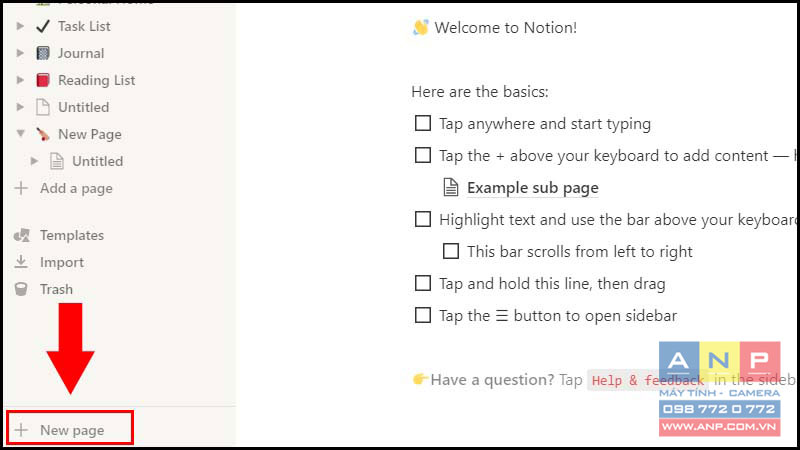The height and width of the screenshot is (450, 800).
Task: Click the Journal notebook icon
Action: pos(43,53)
